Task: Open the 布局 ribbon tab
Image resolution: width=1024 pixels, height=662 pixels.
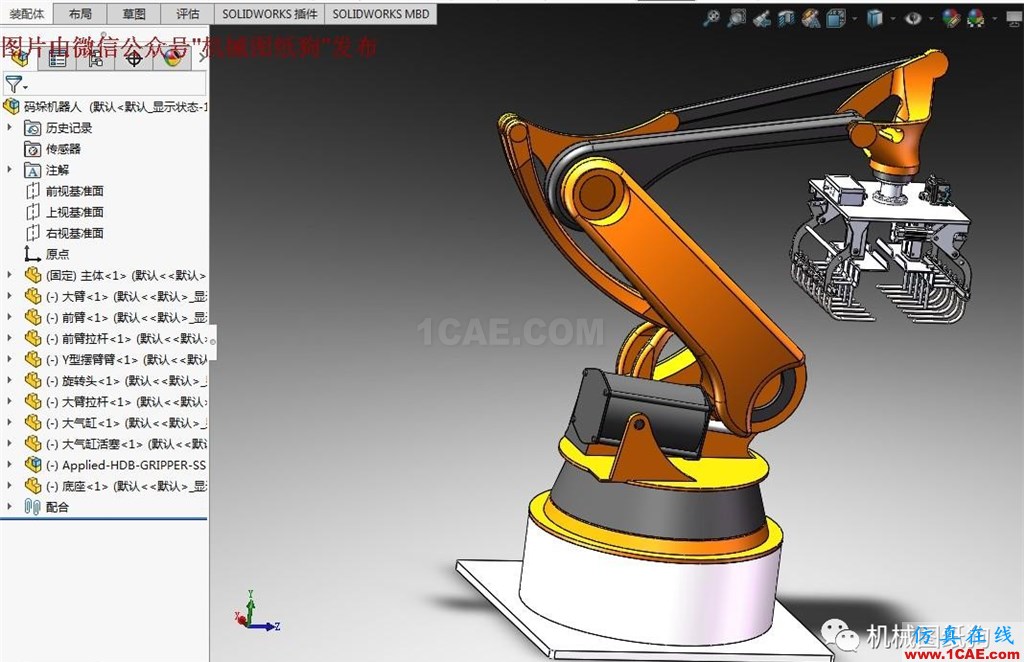Action: click(x=80, y=13)
